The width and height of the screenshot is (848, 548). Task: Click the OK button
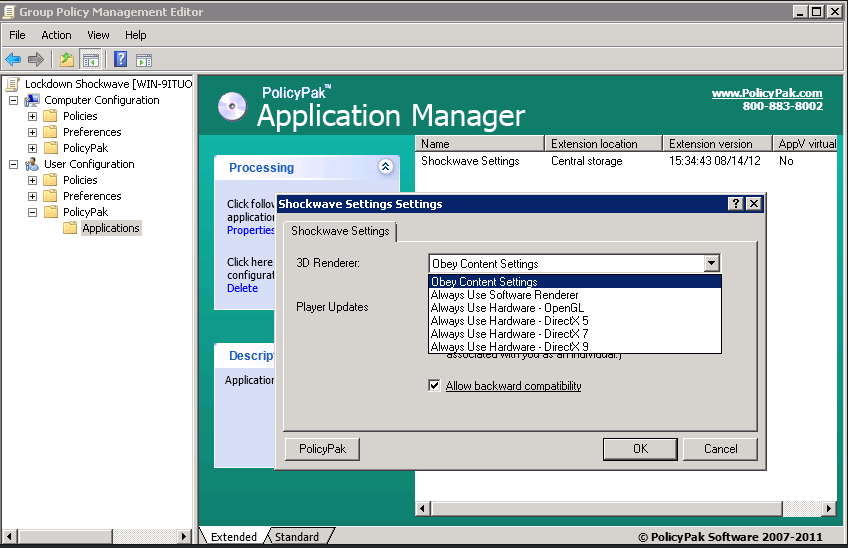pyautogui.click(x=640, y=449)
